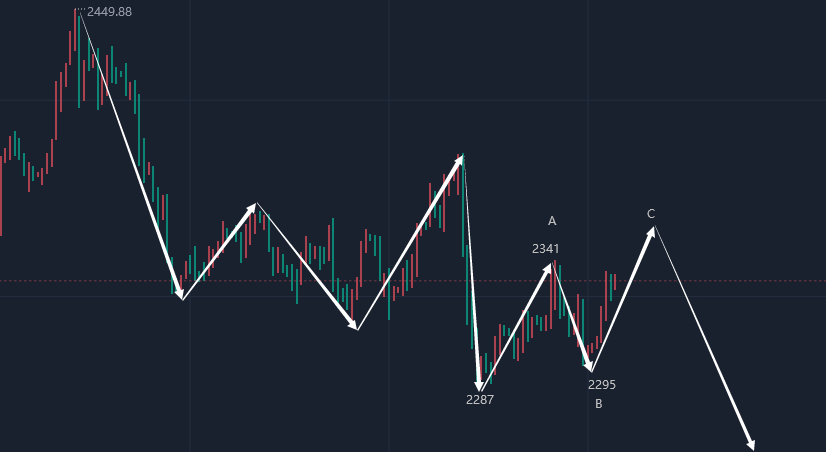The image size is (826, 452).
Task: Select the arrowhead at the 2295 low
Action: tap(590, 367)
